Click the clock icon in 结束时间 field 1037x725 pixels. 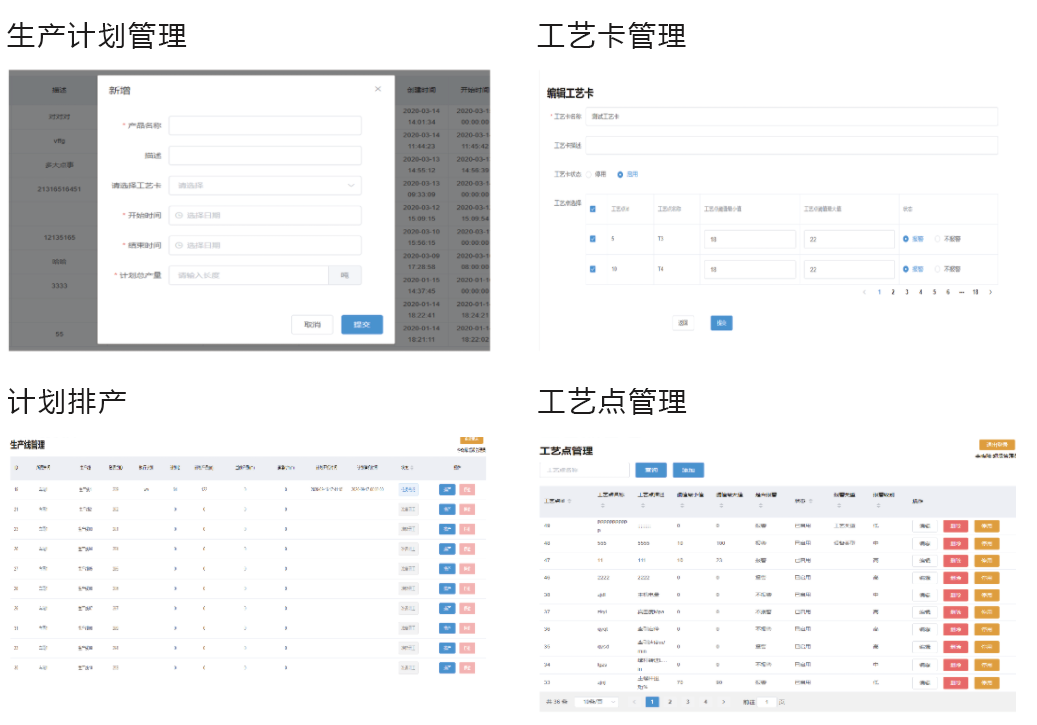pyautogui.click(x=179, y=245)
